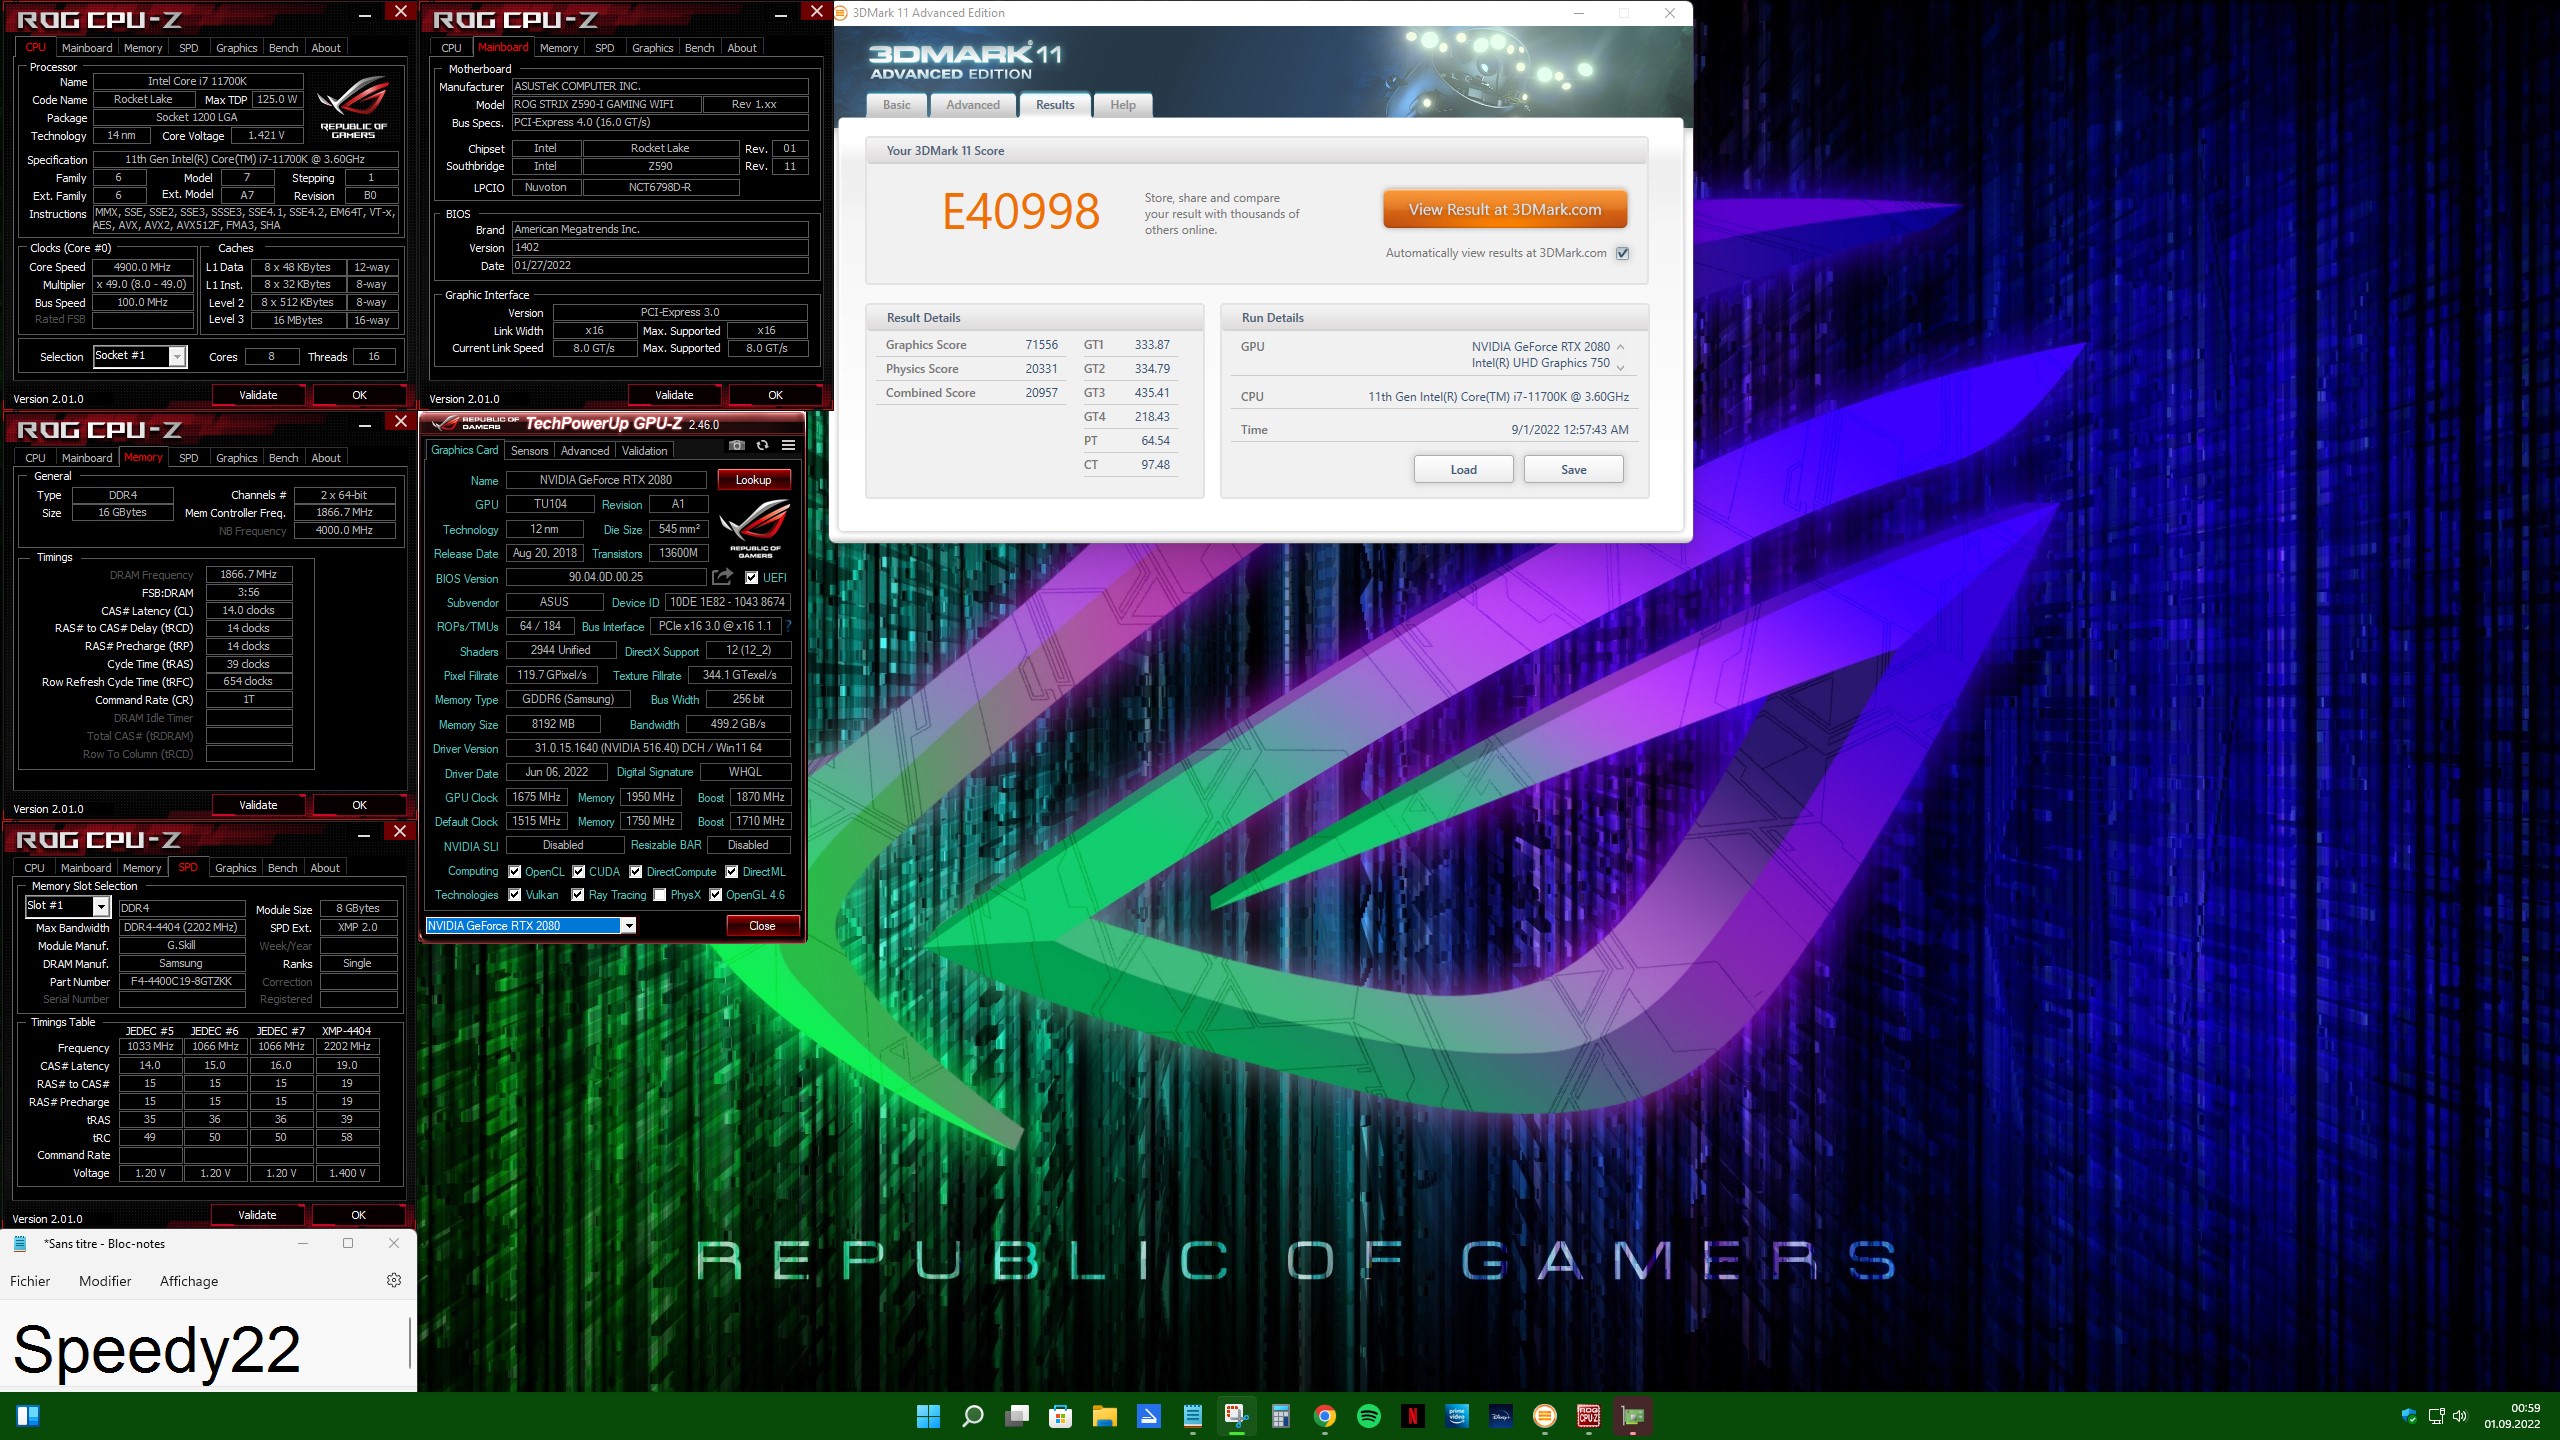Click Validate in CPU-Z Memory window

258,805
